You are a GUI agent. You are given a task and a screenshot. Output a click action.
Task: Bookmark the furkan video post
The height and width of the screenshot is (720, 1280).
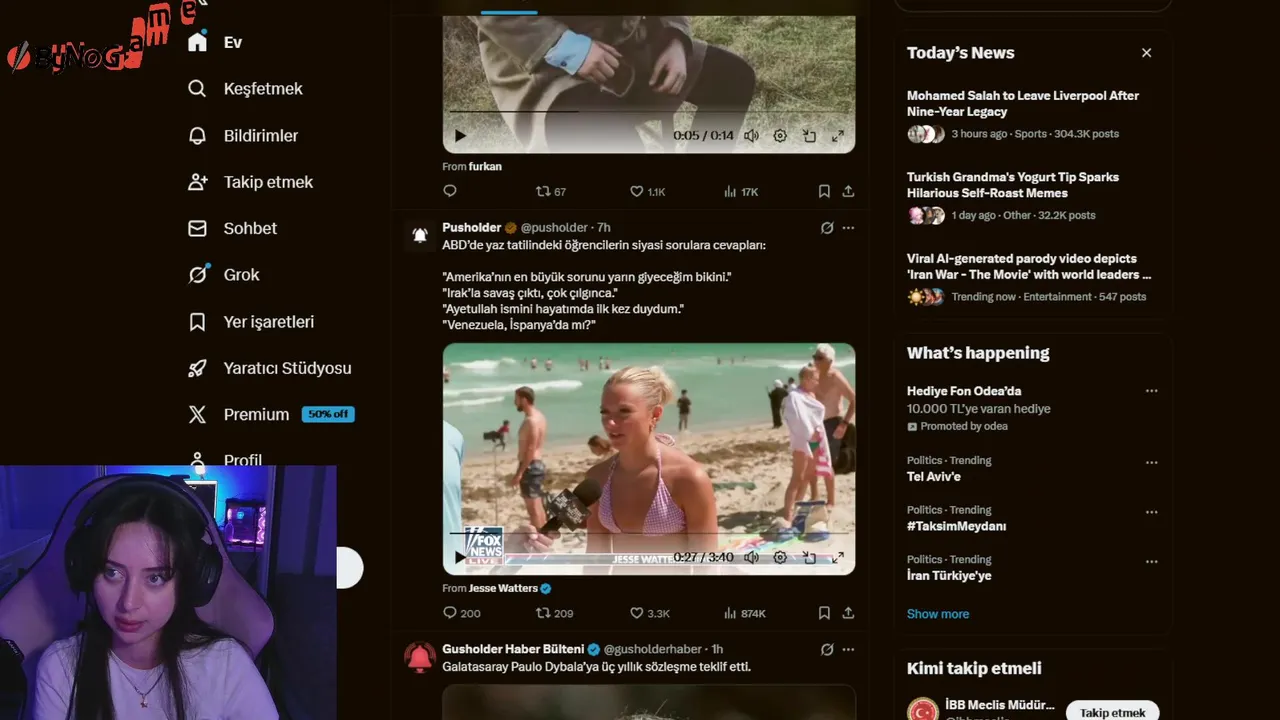tap(824, 191)
